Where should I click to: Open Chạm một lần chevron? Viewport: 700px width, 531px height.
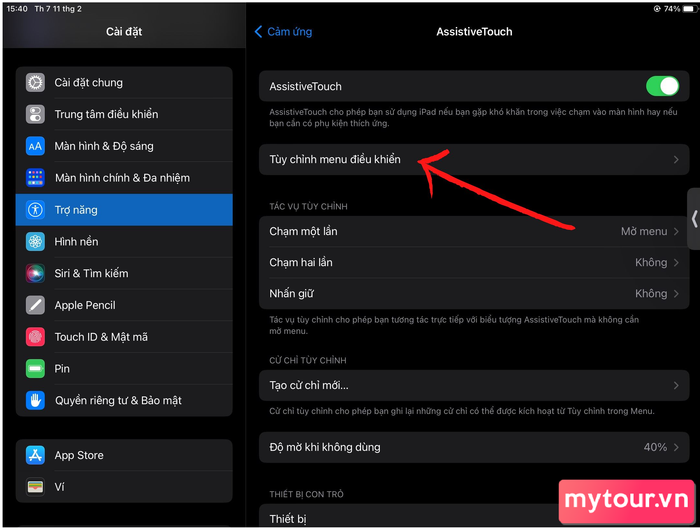click(x=676, y=231)
